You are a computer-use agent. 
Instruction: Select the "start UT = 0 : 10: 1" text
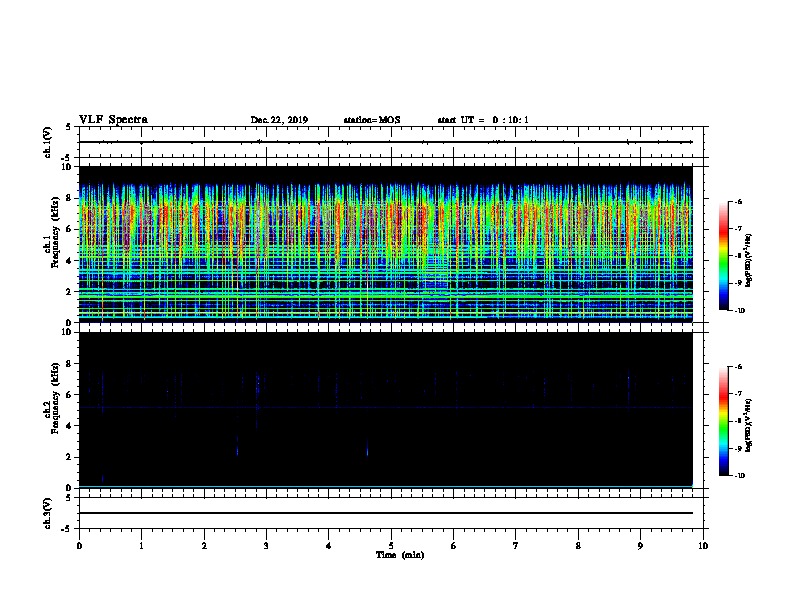click(x=483, y=120)
